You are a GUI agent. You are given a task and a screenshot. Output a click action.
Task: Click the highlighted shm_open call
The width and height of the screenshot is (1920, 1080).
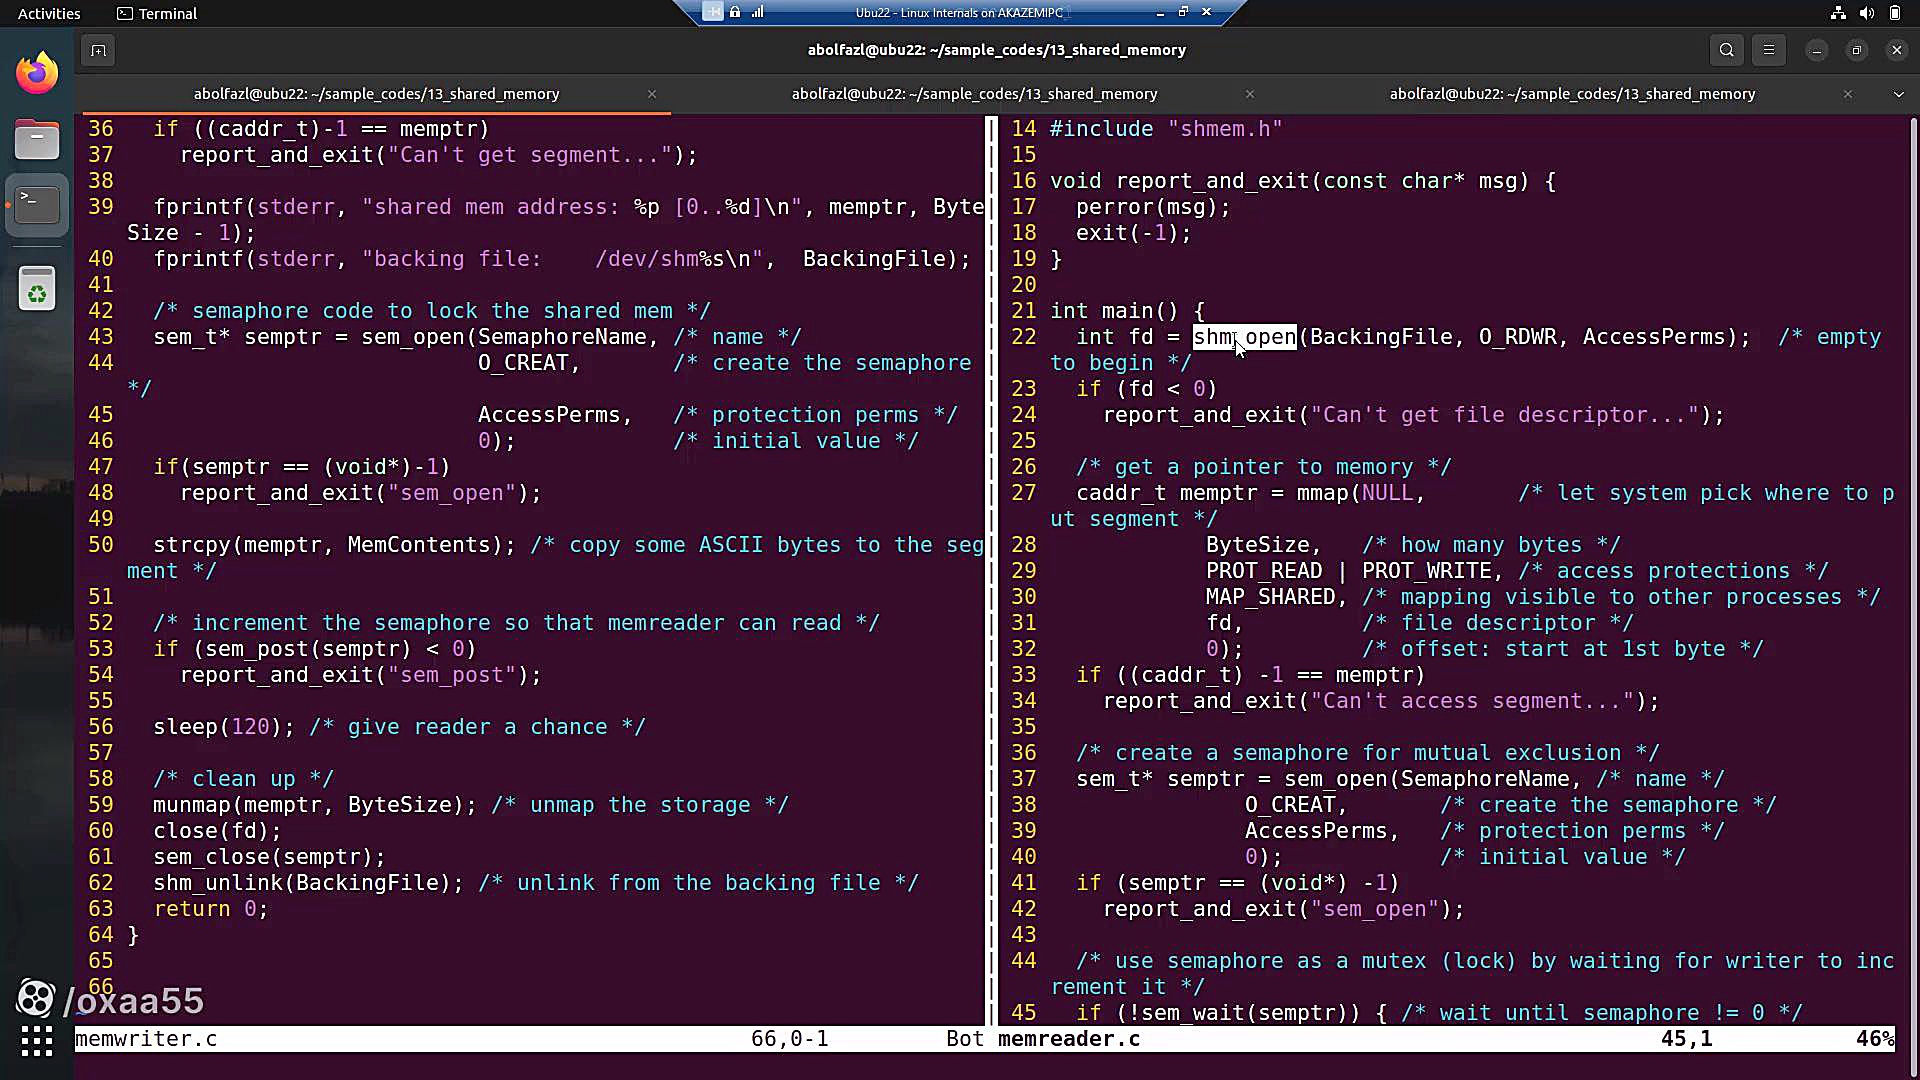1244,337
